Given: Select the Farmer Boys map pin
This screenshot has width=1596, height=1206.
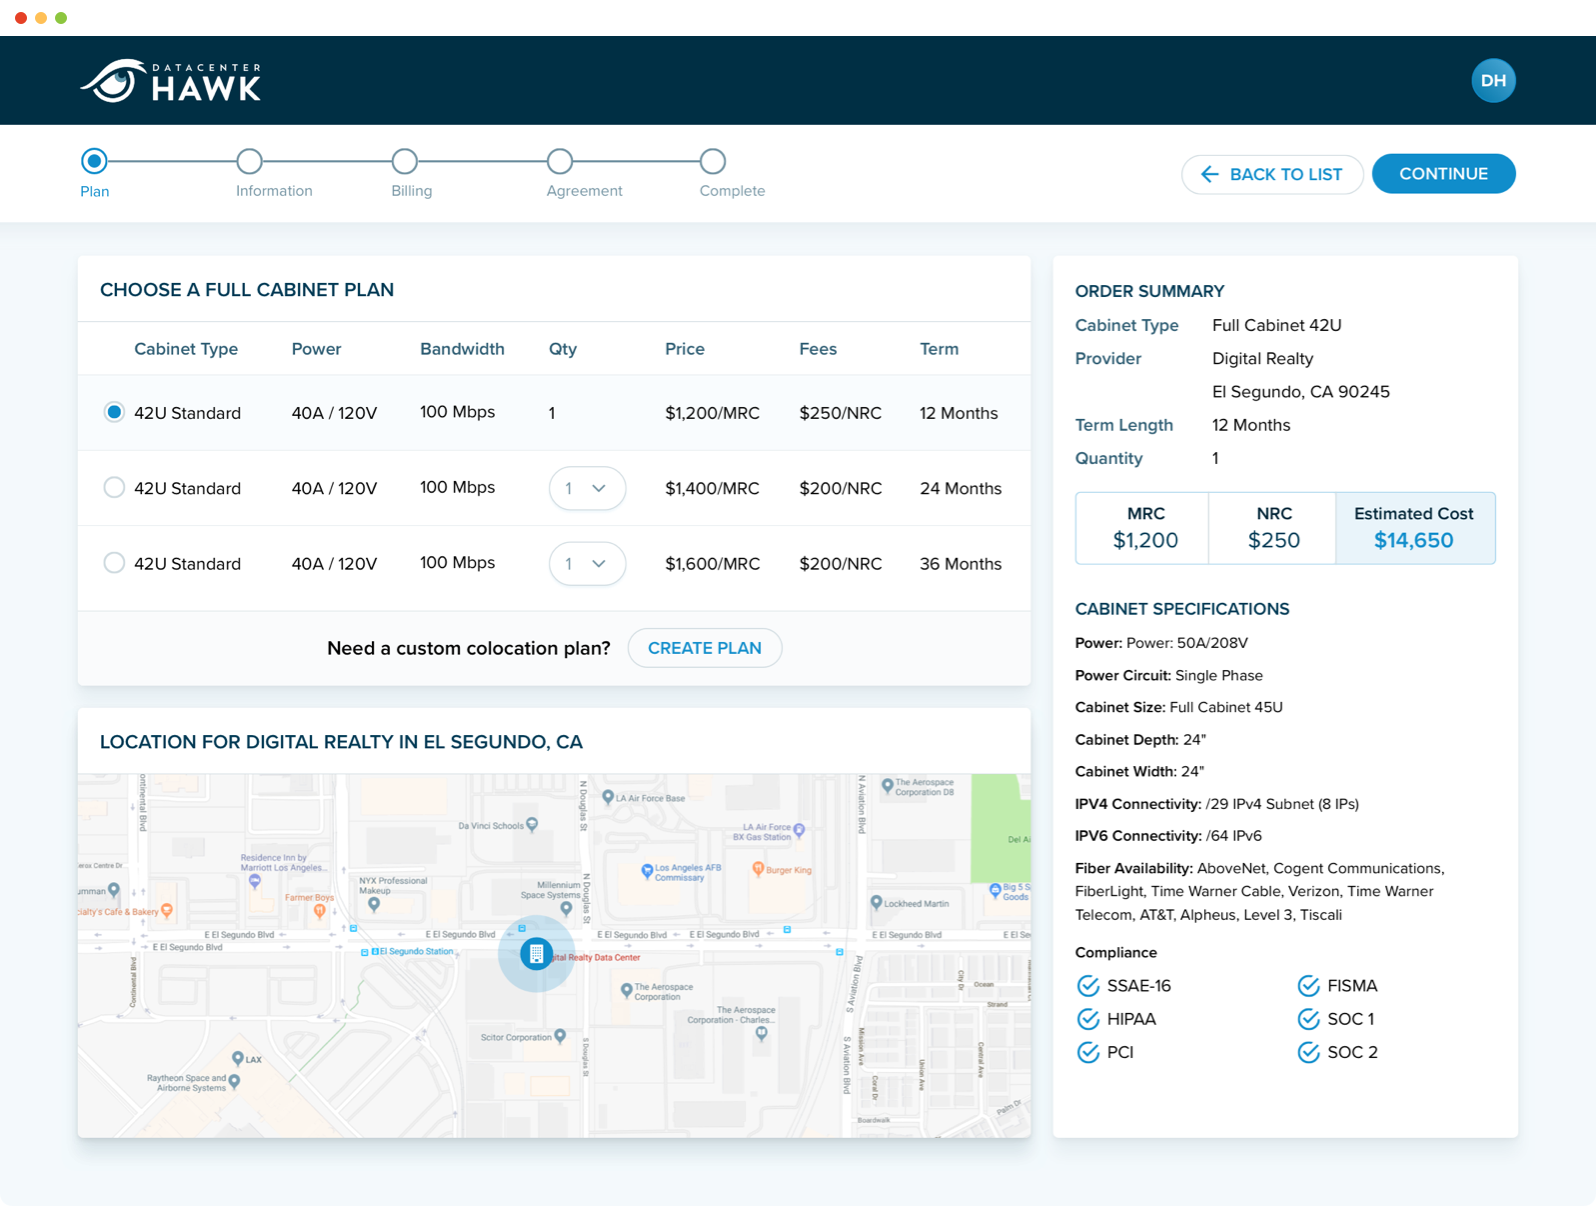Looking at the screenshot, I should [x=320, y=911].
